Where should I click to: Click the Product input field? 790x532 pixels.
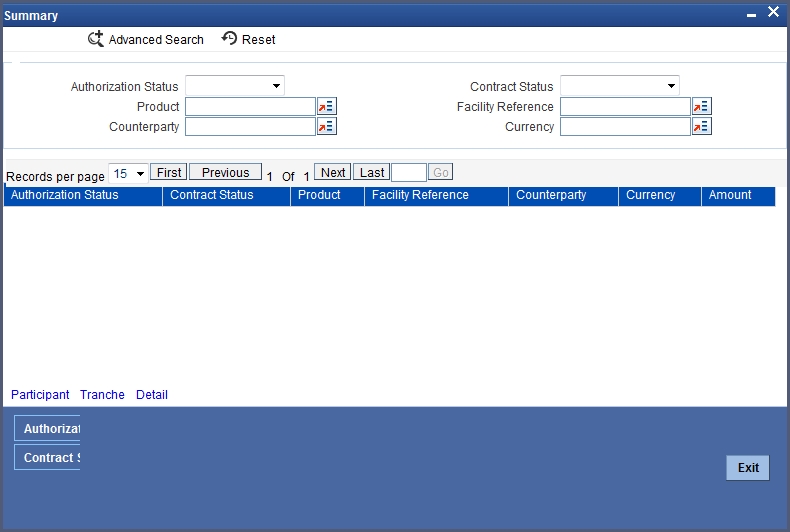250,106
